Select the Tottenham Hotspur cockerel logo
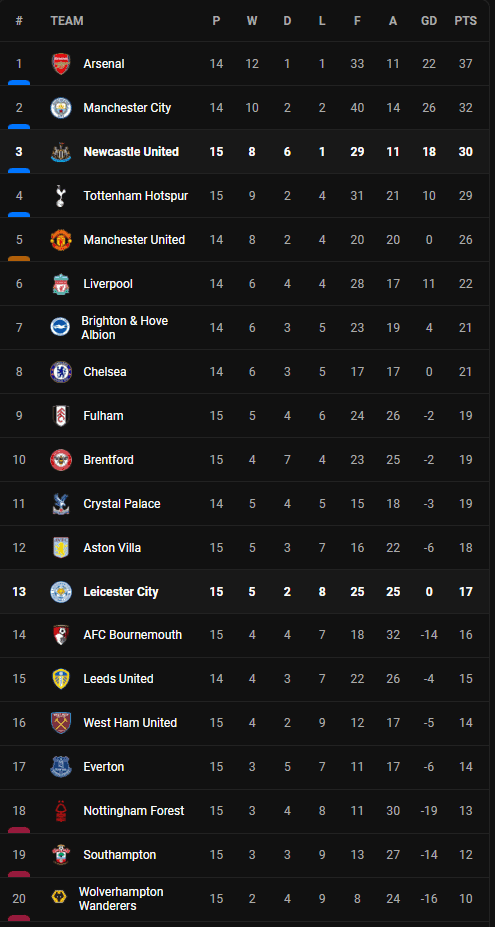Image resolution: width=495 pixels, height=927 pixels. pos(61,196)
